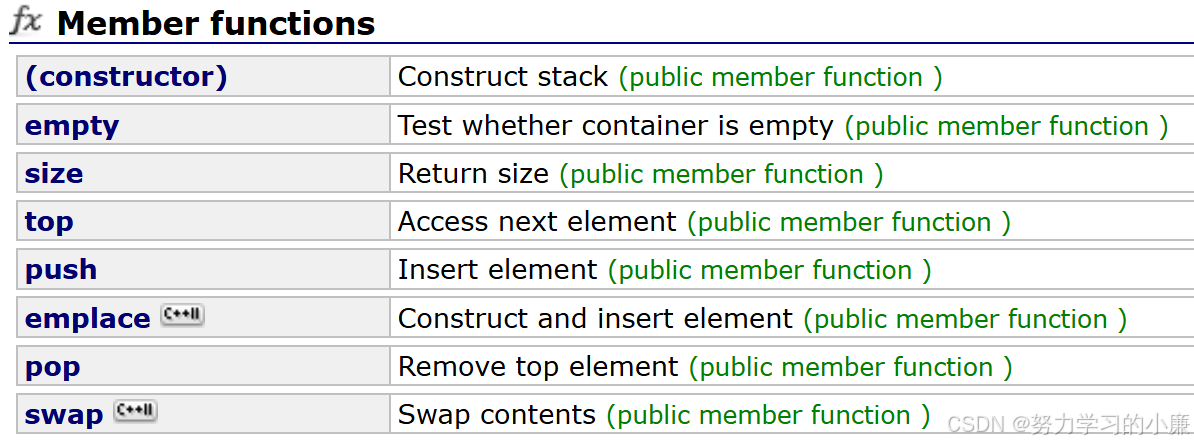Click the Insert element description

tap(497, 270)
